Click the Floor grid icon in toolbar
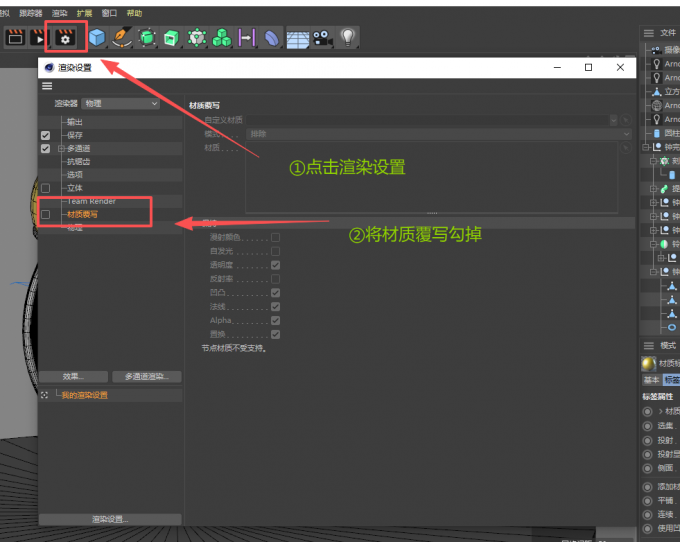The height and width of the screenshot is (542, 680). coord(298,38)
